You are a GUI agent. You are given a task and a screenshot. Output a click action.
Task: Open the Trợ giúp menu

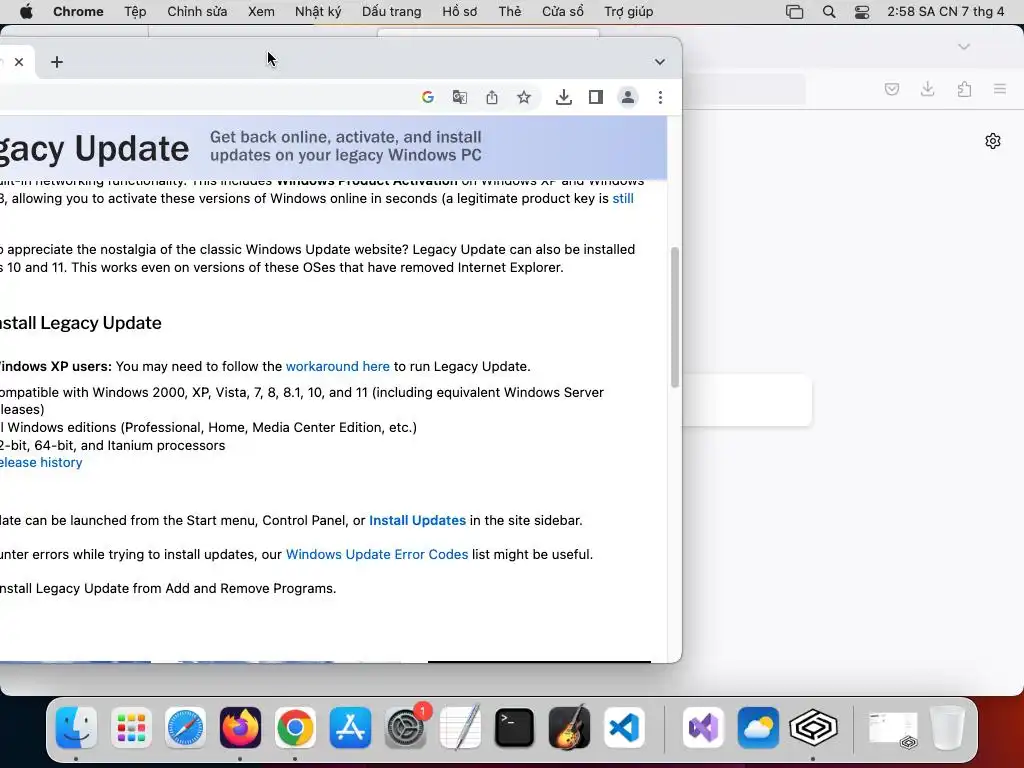coord(629,12)
